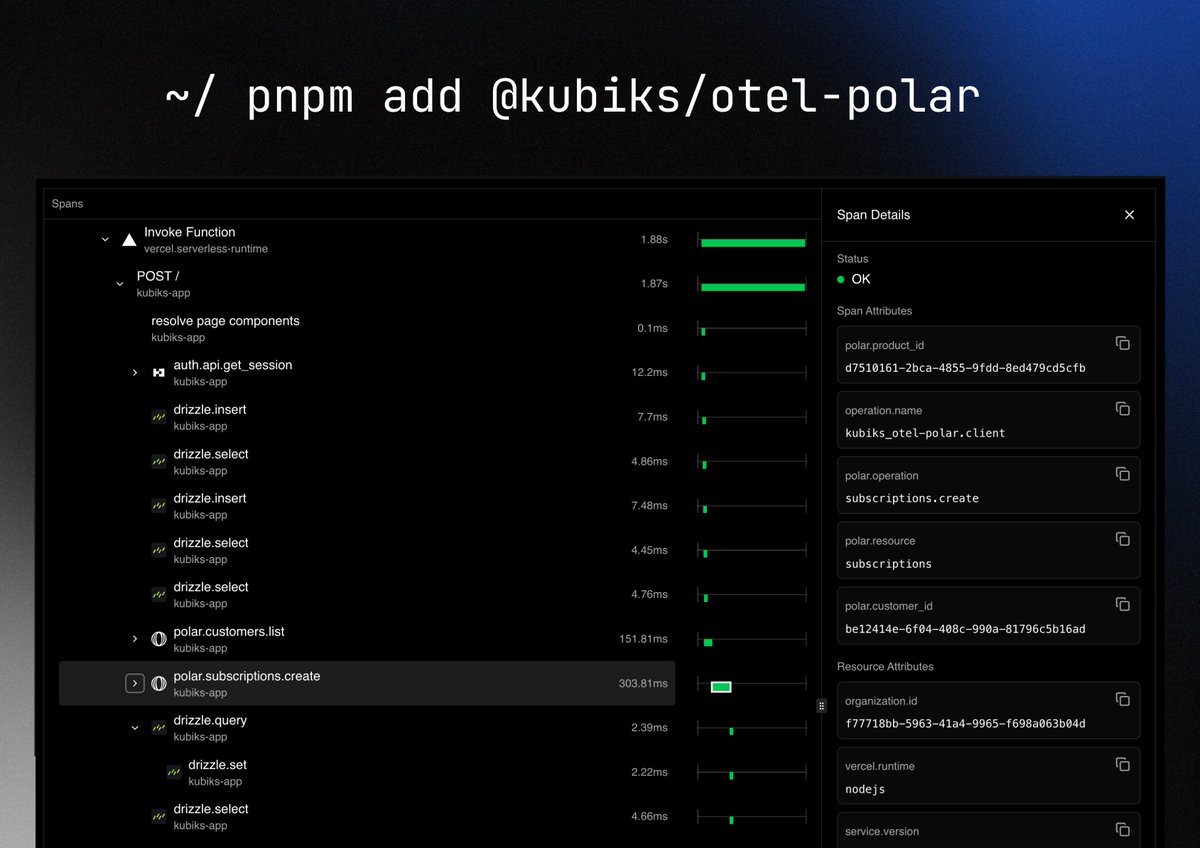Screen dimensions: 1200x848
Task: Select the drizzle.set span name
Action: pos(217,765)
